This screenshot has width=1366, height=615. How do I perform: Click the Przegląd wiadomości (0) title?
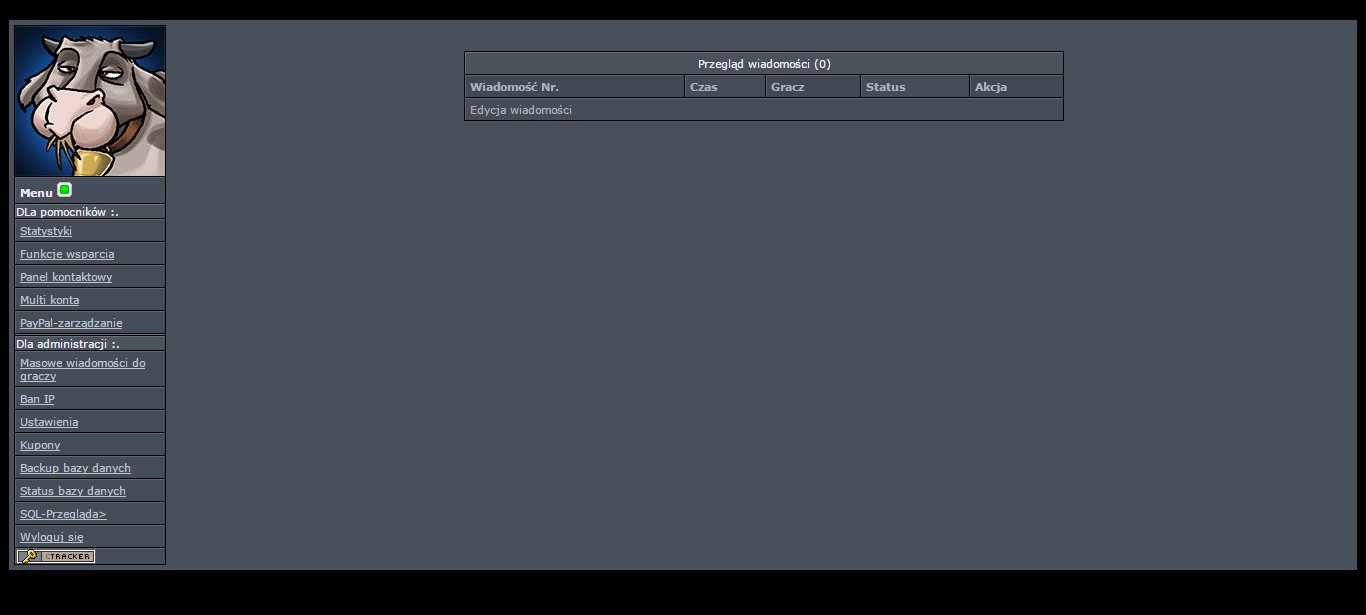click(764, 64)
